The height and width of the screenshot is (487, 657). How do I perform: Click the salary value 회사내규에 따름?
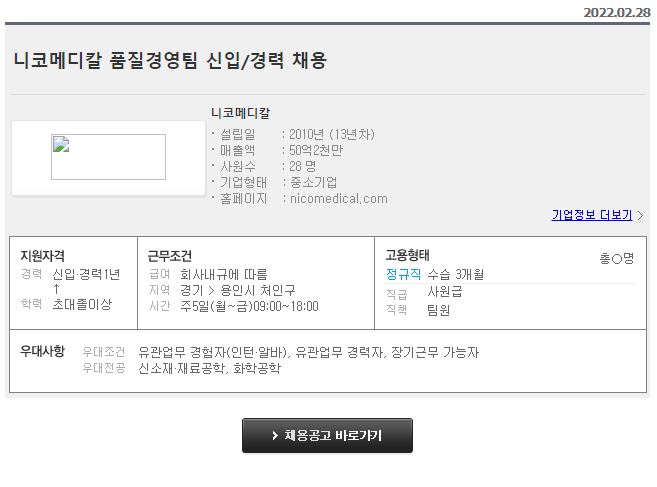click(224, 274)
